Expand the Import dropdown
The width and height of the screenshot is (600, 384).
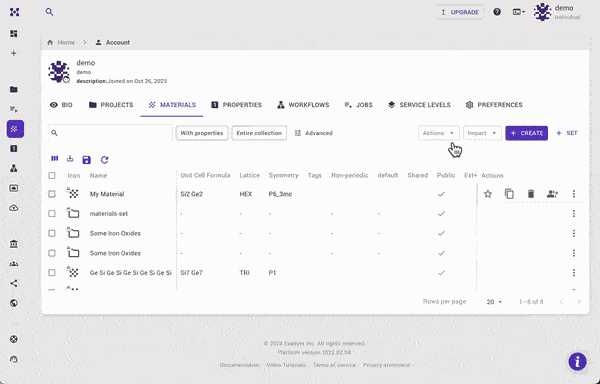point(482,133)
